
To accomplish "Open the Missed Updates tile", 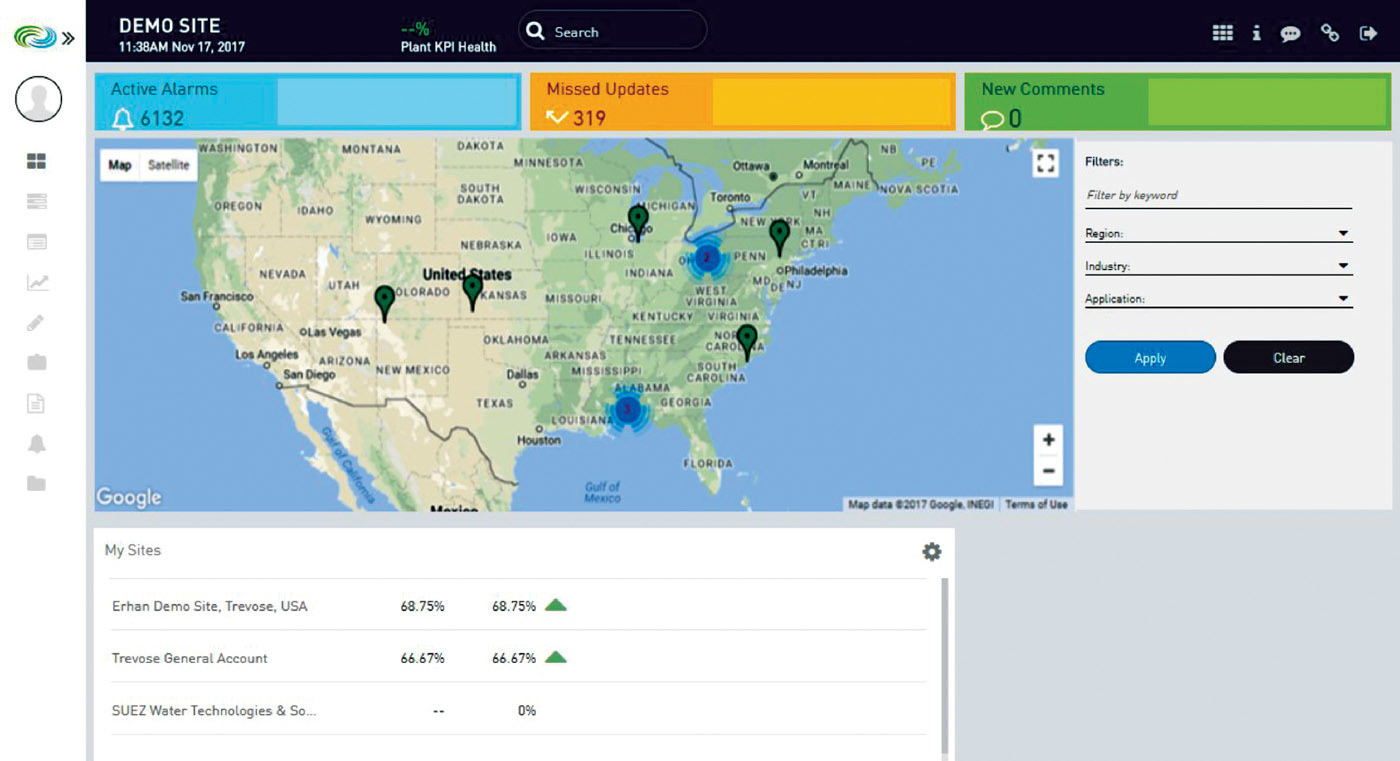I will [x=742, y=102].
